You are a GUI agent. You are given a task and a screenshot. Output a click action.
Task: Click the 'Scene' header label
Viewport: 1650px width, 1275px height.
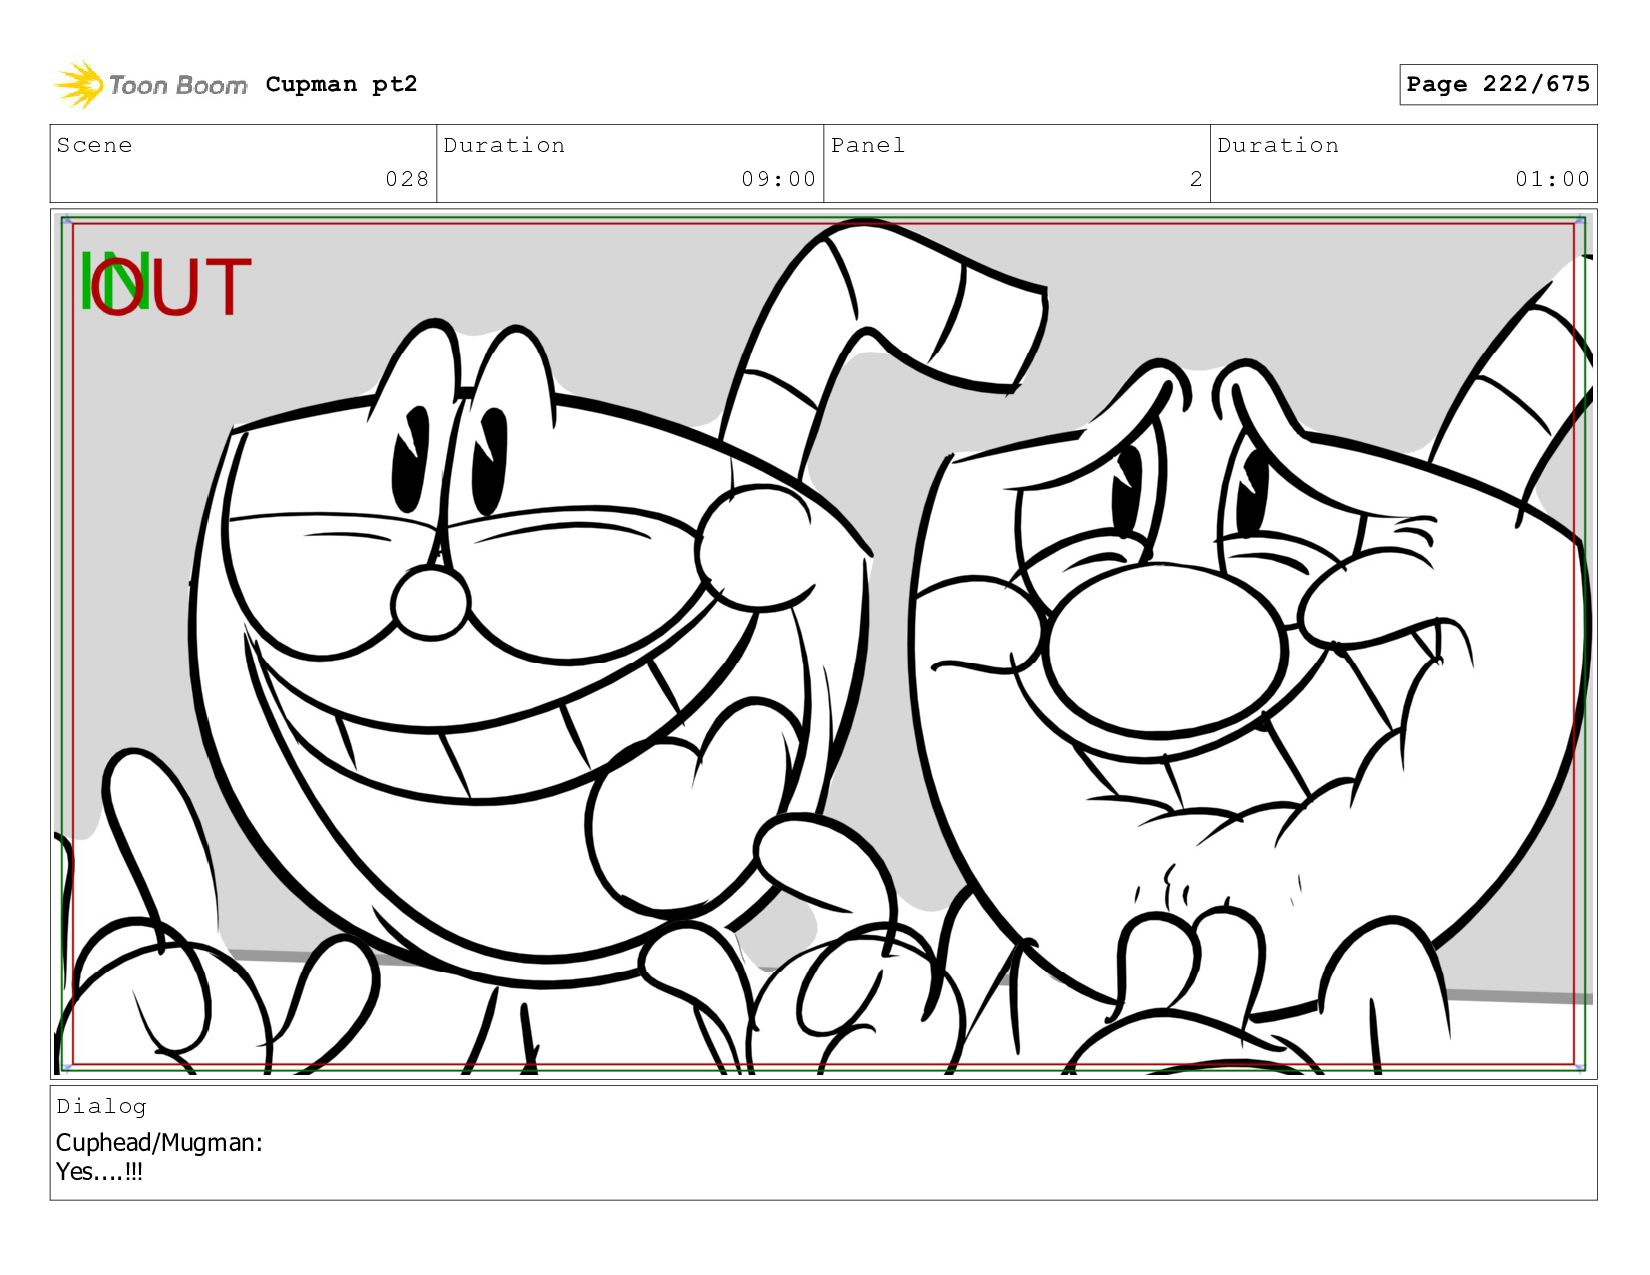[x=94, y=146]
